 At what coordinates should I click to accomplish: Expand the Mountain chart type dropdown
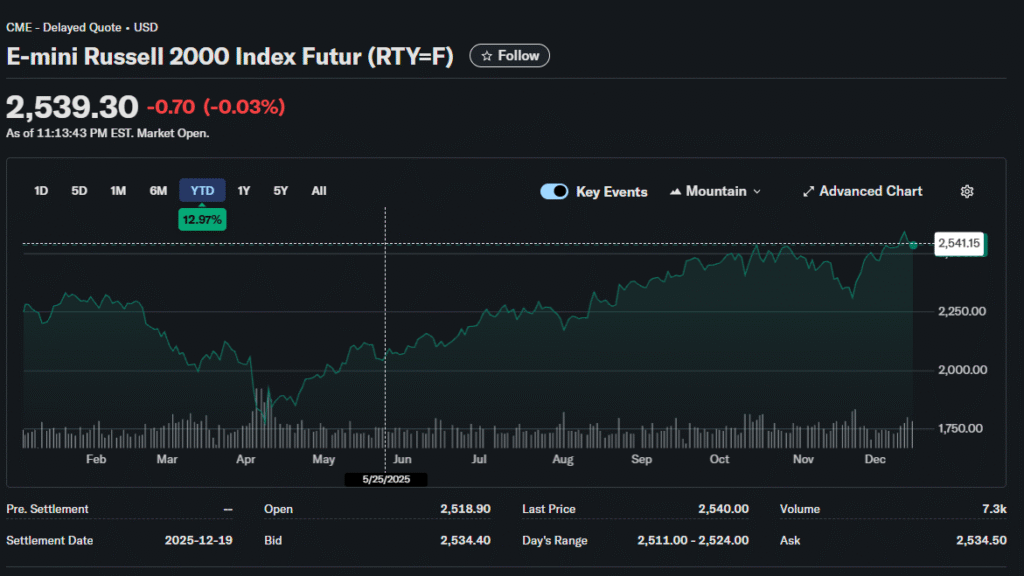pos(756,191)
